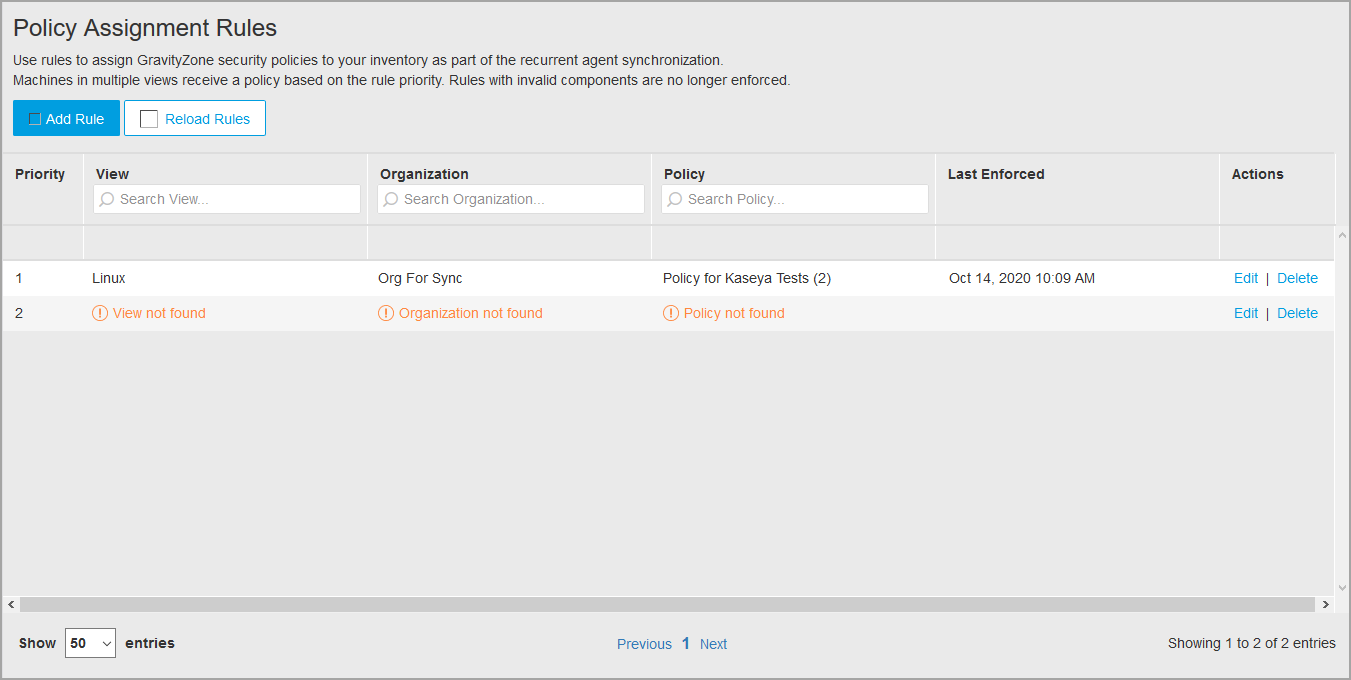The width and height of the screenshot is (1351, 680).
Task: Delete the priority 2 invalid rule
Action: [1297, 313]
